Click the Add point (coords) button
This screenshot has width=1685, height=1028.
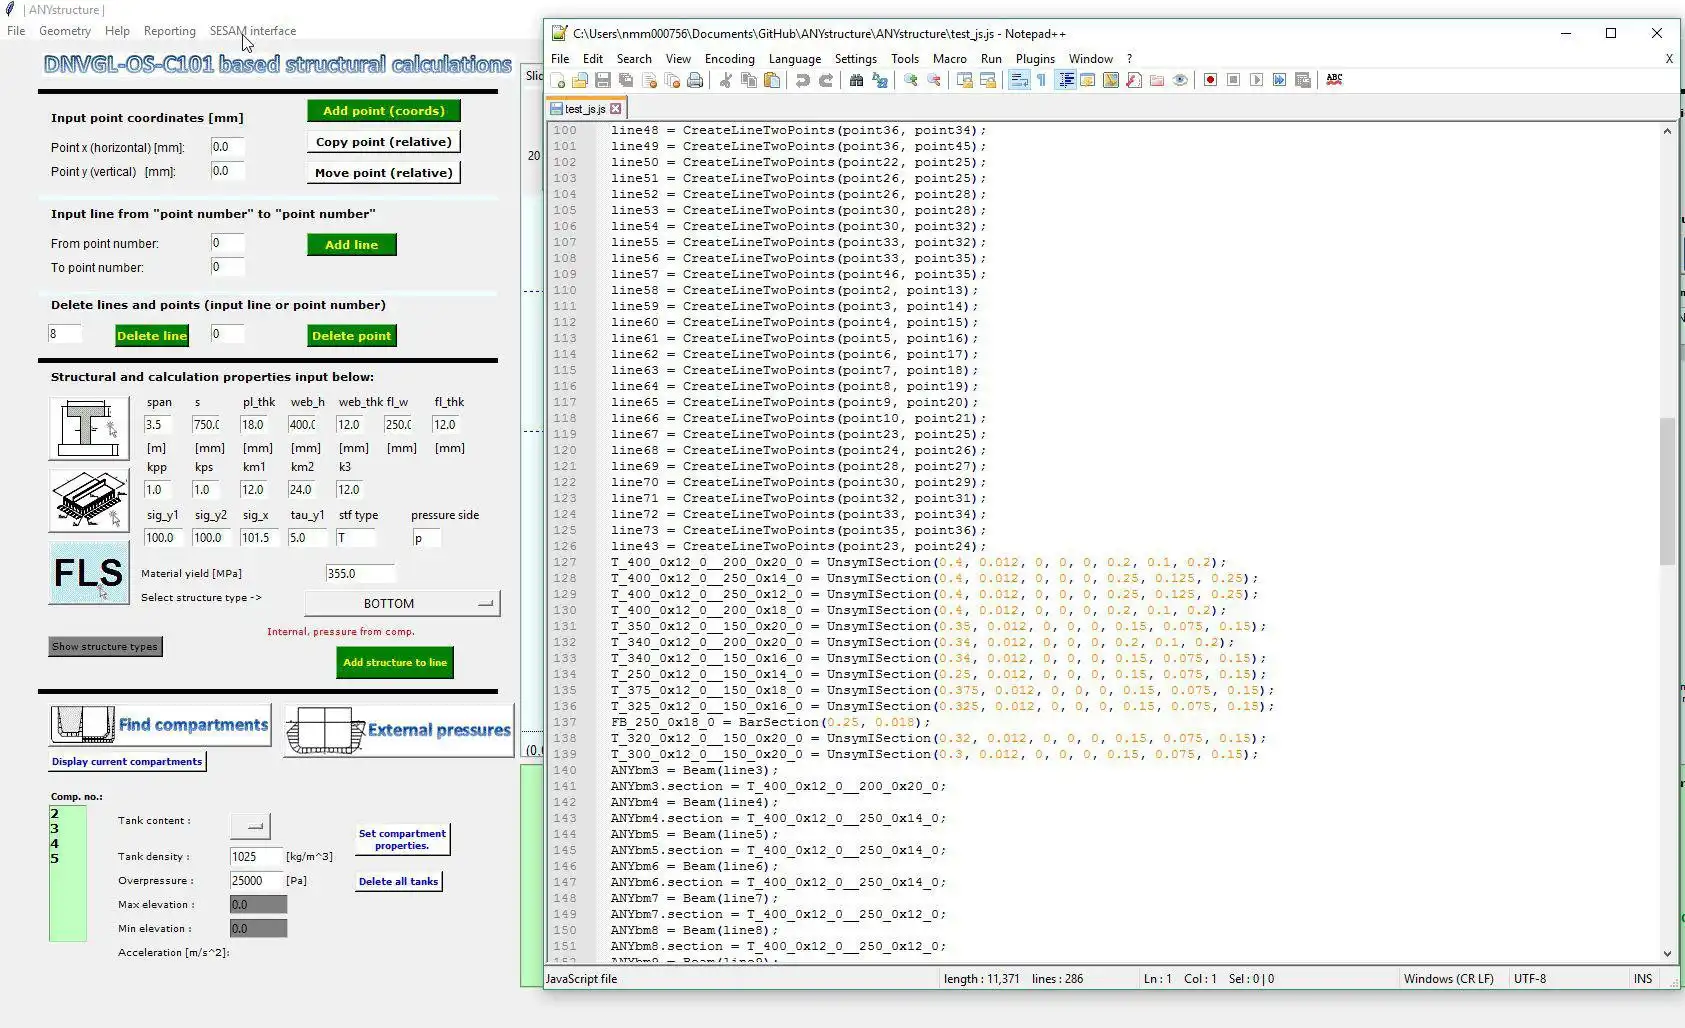pyautogui.click(x=383, y=111)
